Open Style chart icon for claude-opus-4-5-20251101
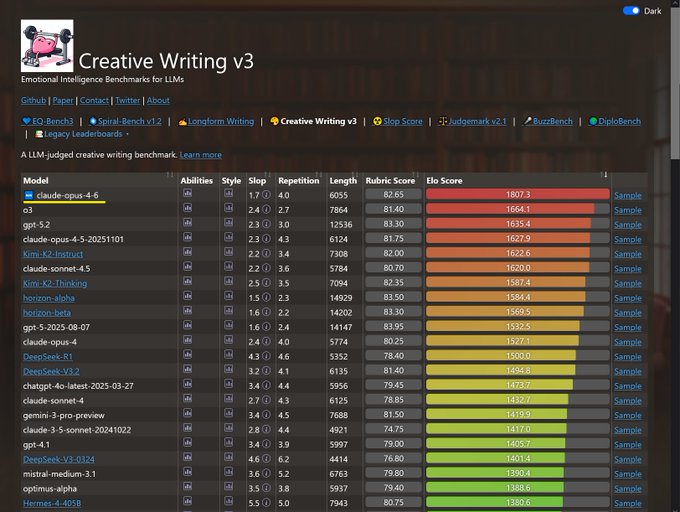 point(229,237)
